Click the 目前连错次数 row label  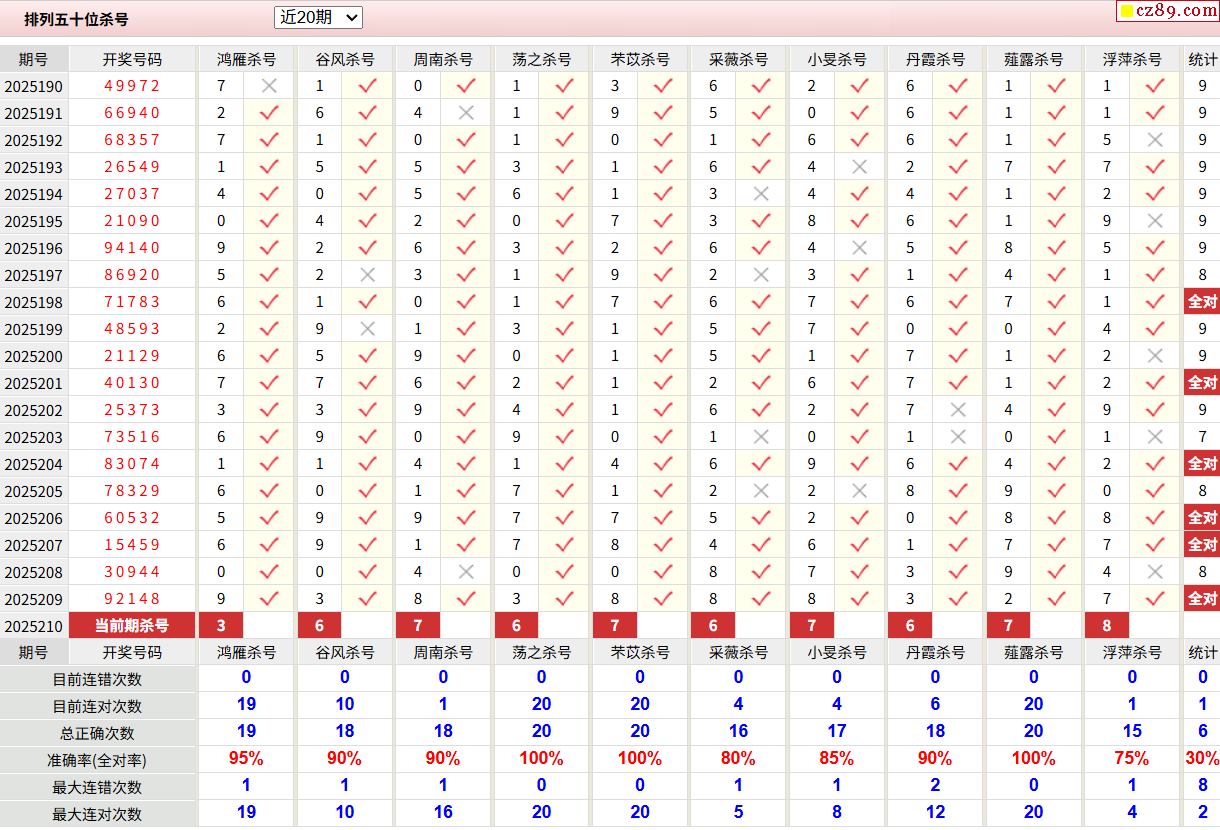pyautogui.click(x=97, y=679)
